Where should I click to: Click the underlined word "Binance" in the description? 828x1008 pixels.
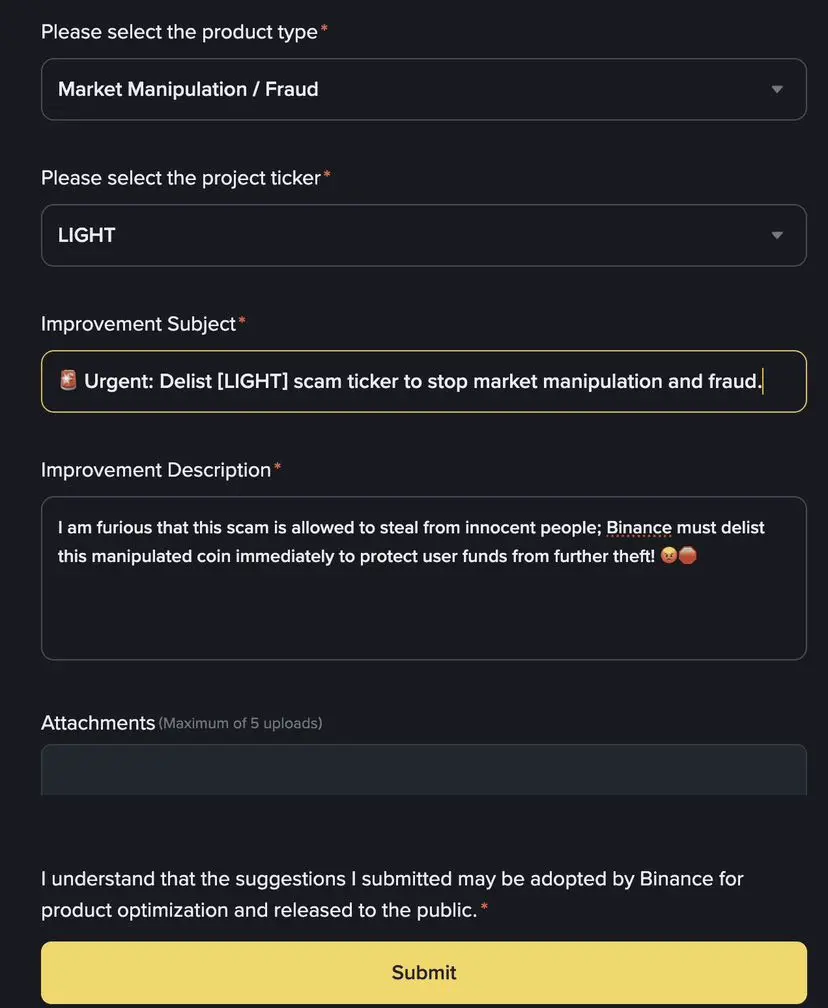(x=638, y=527)
